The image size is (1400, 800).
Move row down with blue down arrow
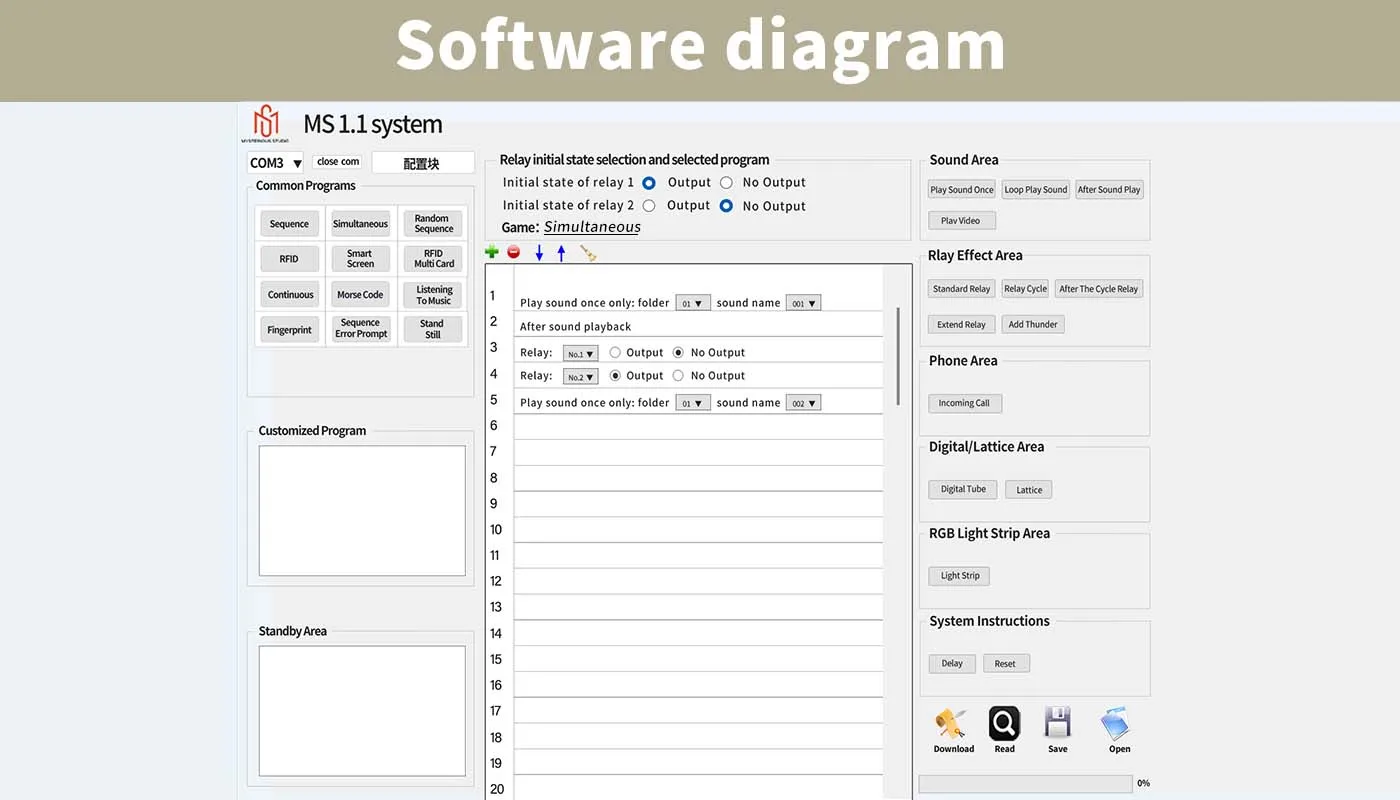click(539, 253)
